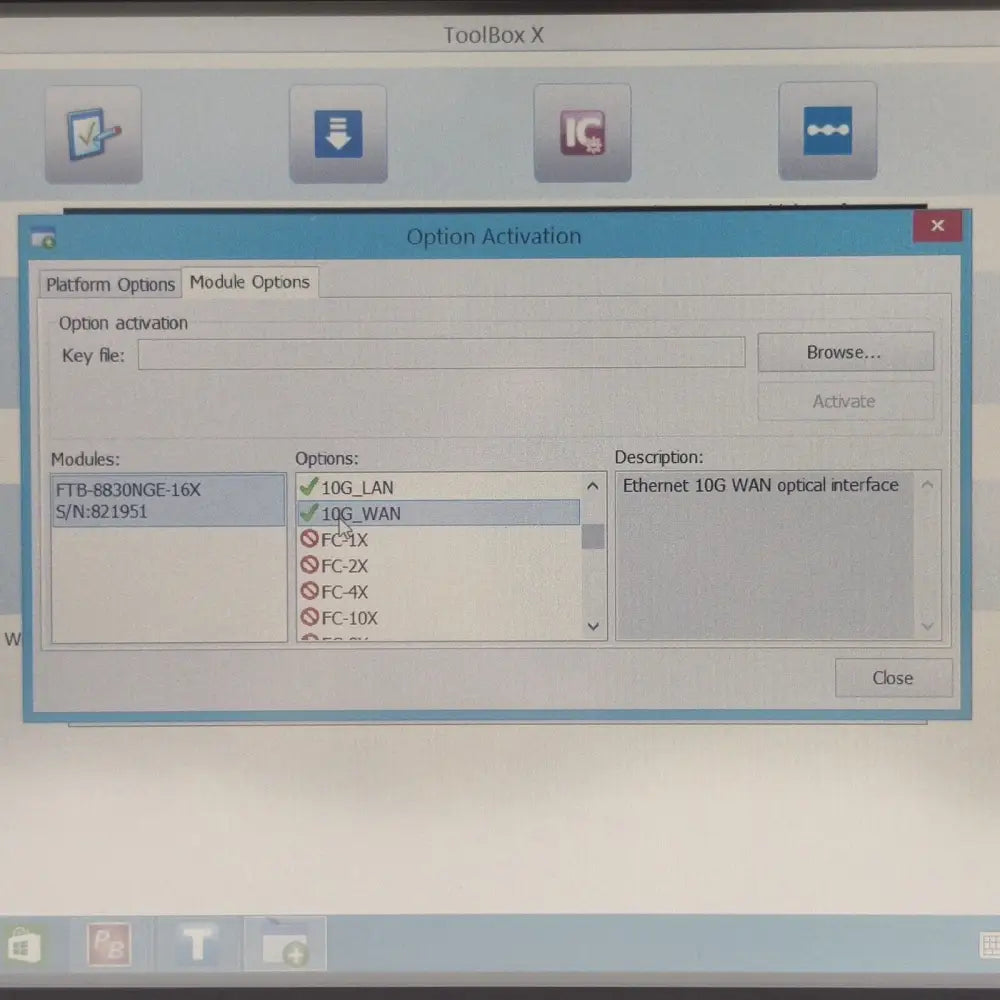Click the checklist clipboard icon in ToolBox X
1000x1000 pixels.
93,134
